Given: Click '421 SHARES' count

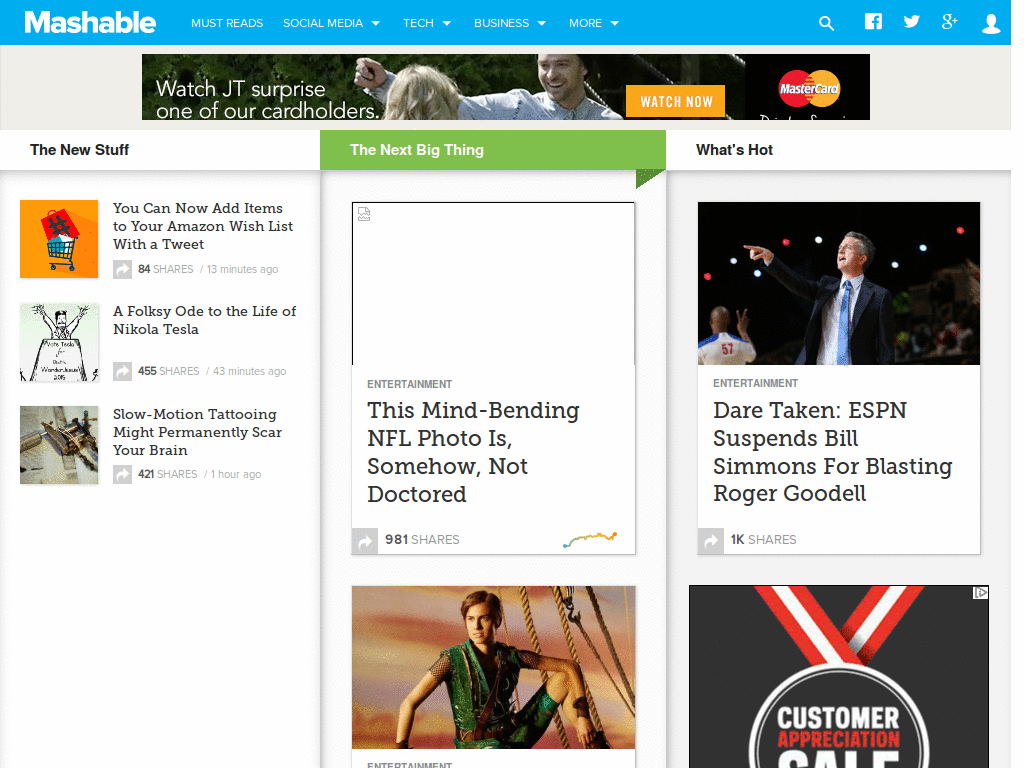Looking at the screenshot, I should [167, 474].
